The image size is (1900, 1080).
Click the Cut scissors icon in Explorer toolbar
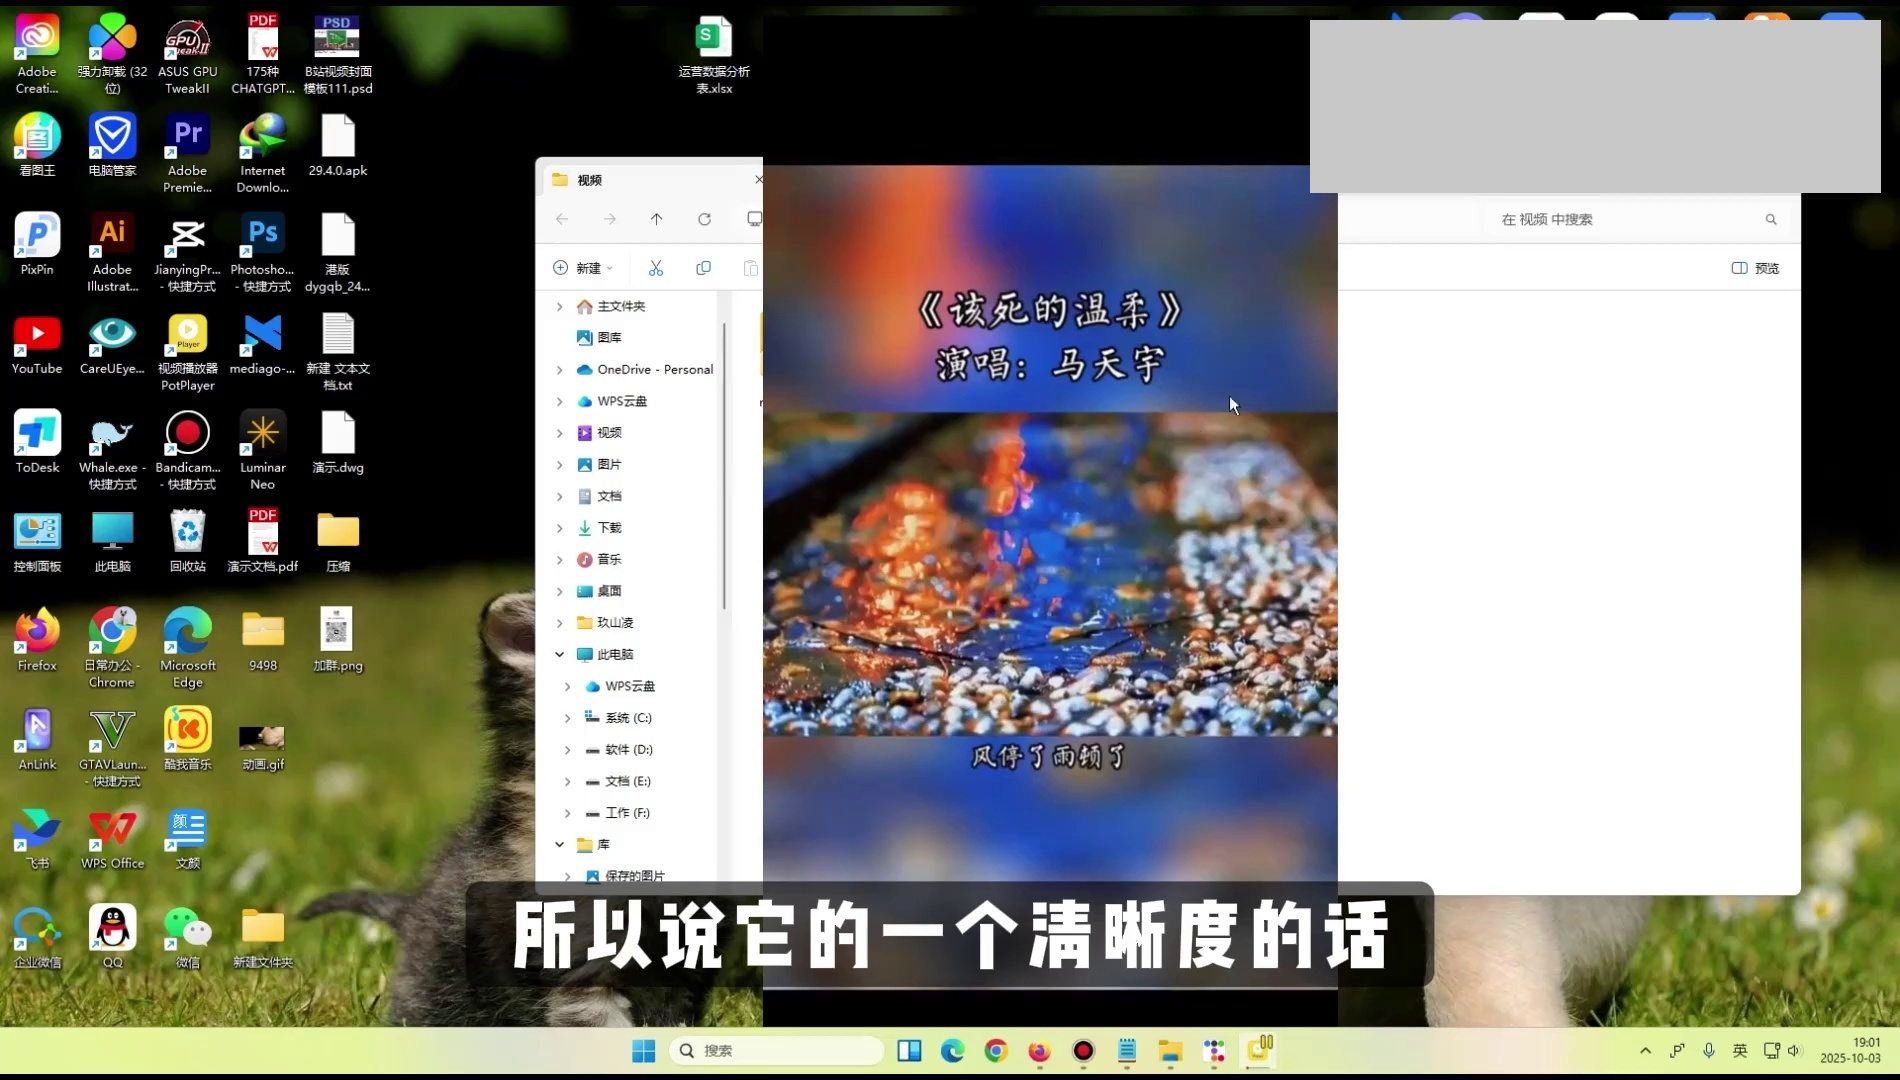click(x=656, y=268)
